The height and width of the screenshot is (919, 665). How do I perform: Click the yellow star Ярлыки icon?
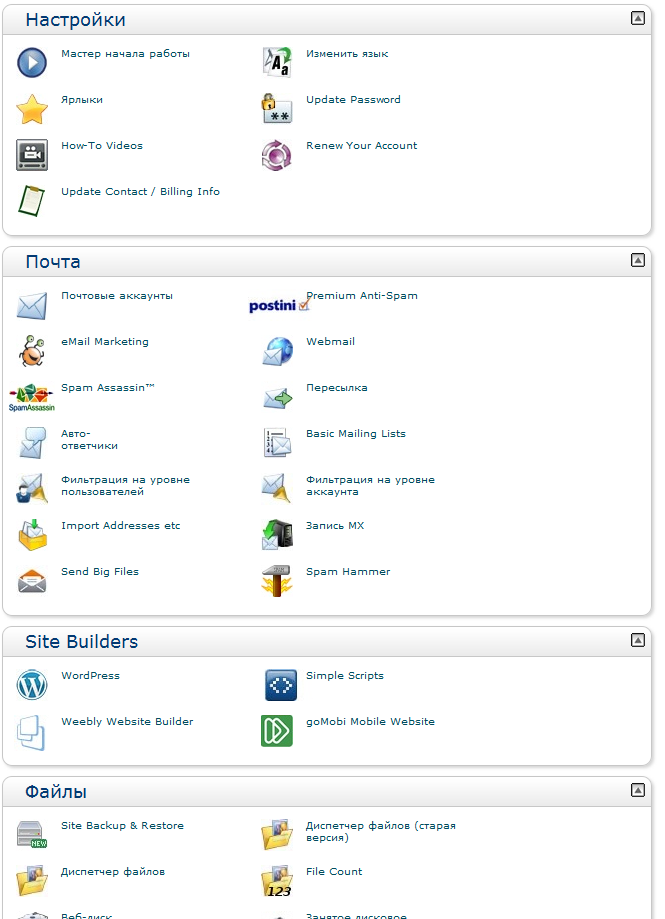(x=32, y=109)
